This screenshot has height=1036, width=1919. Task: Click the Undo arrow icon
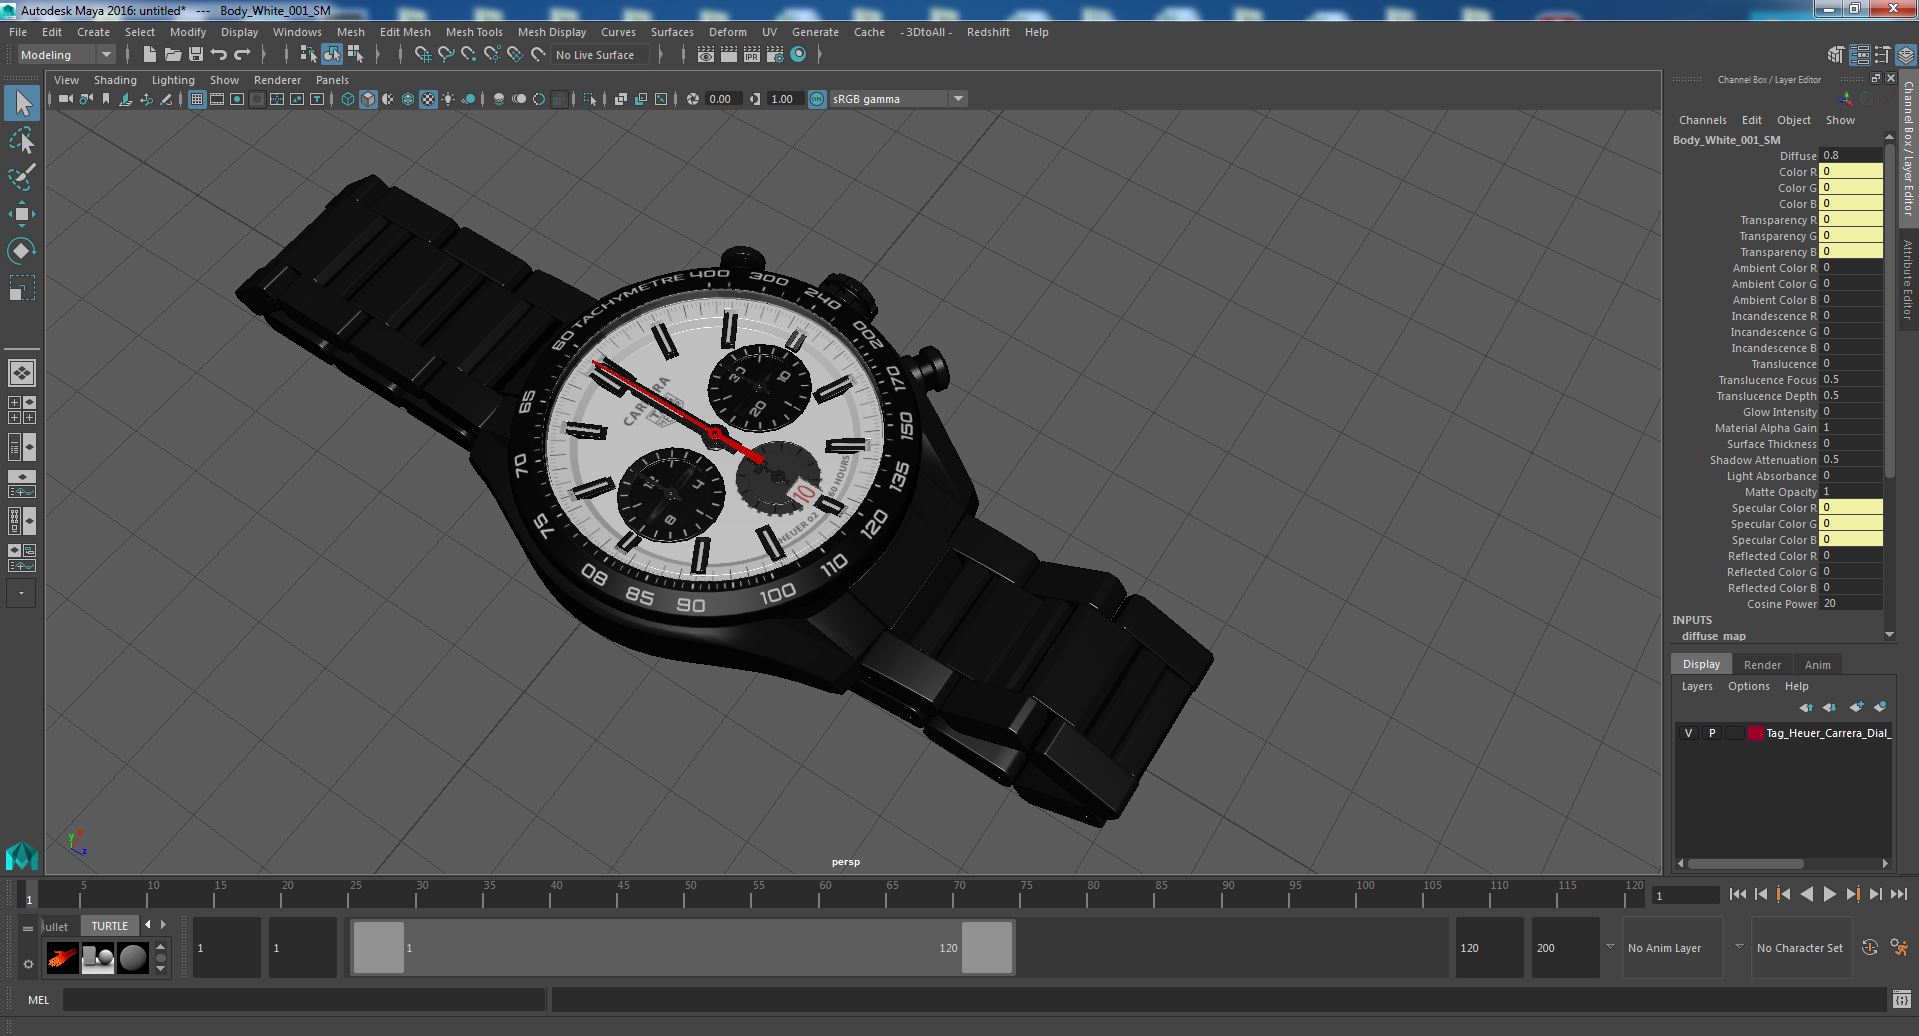[219, 55]
